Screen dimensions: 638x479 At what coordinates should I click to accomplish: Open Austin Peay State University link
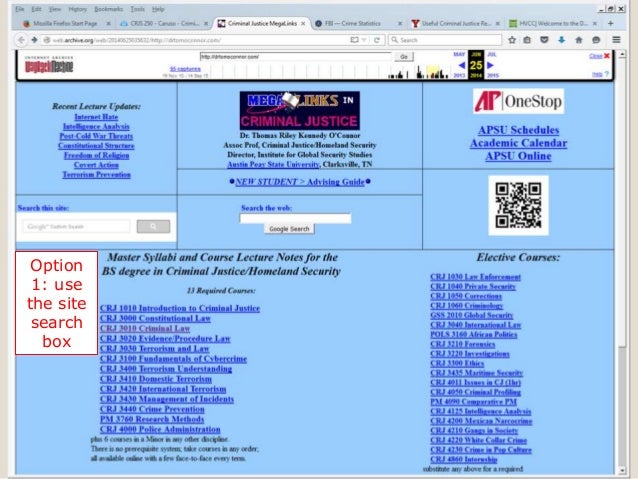tap(273, 164)
